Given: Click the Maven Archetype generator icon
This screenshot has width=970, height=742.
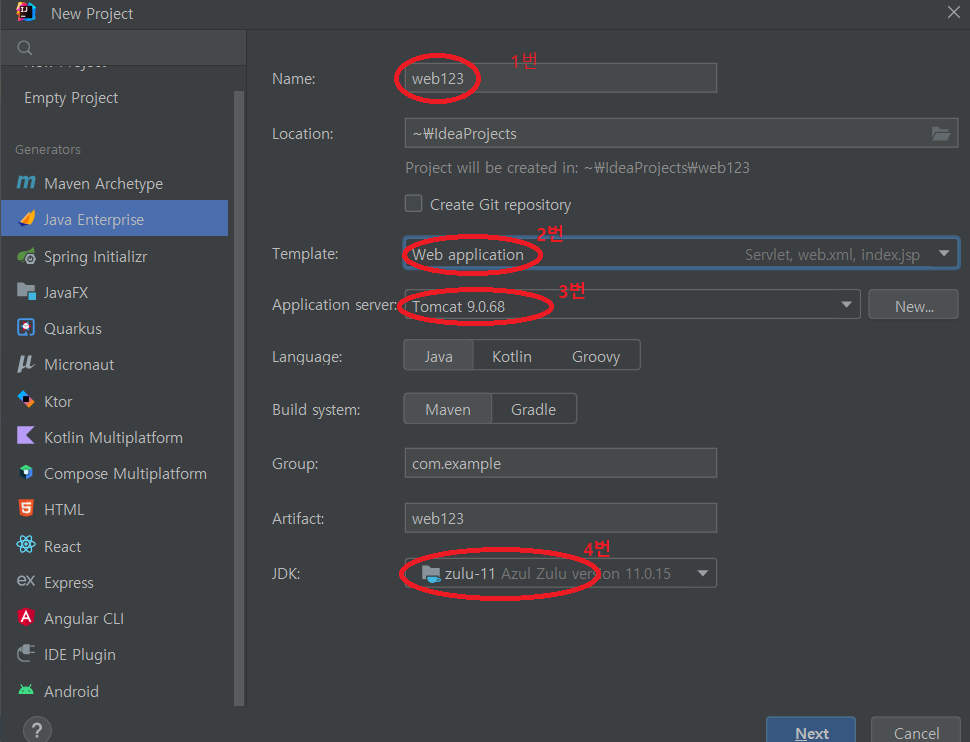Looking at the screenshot, I should point(26,183).
